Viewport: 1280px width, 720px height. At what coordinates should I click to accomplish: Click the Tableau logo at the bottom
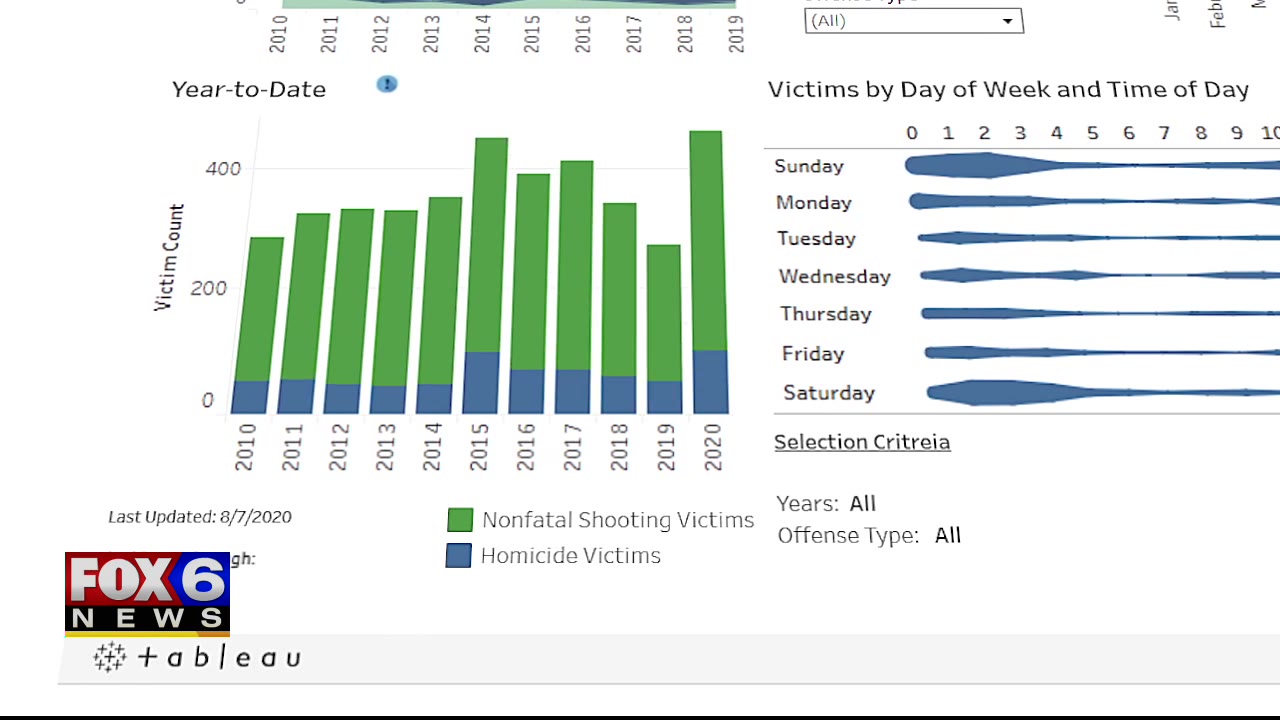pos(197,657)
